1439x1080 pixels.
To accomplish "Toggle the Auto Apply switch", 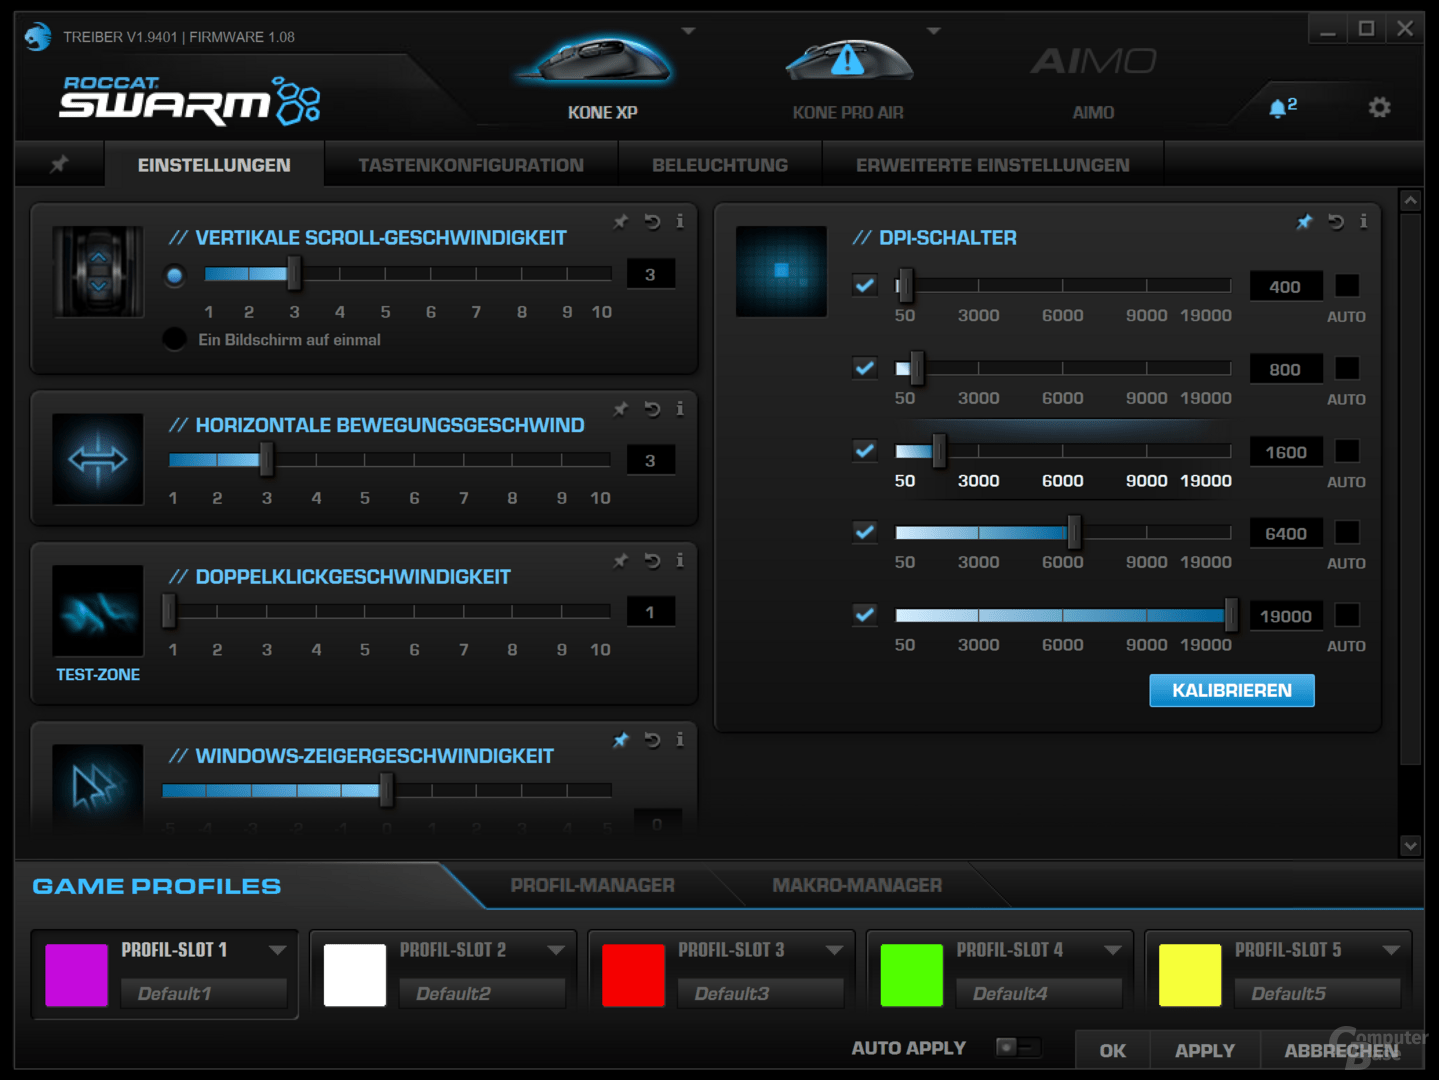I will [x=1018, y=1047].
